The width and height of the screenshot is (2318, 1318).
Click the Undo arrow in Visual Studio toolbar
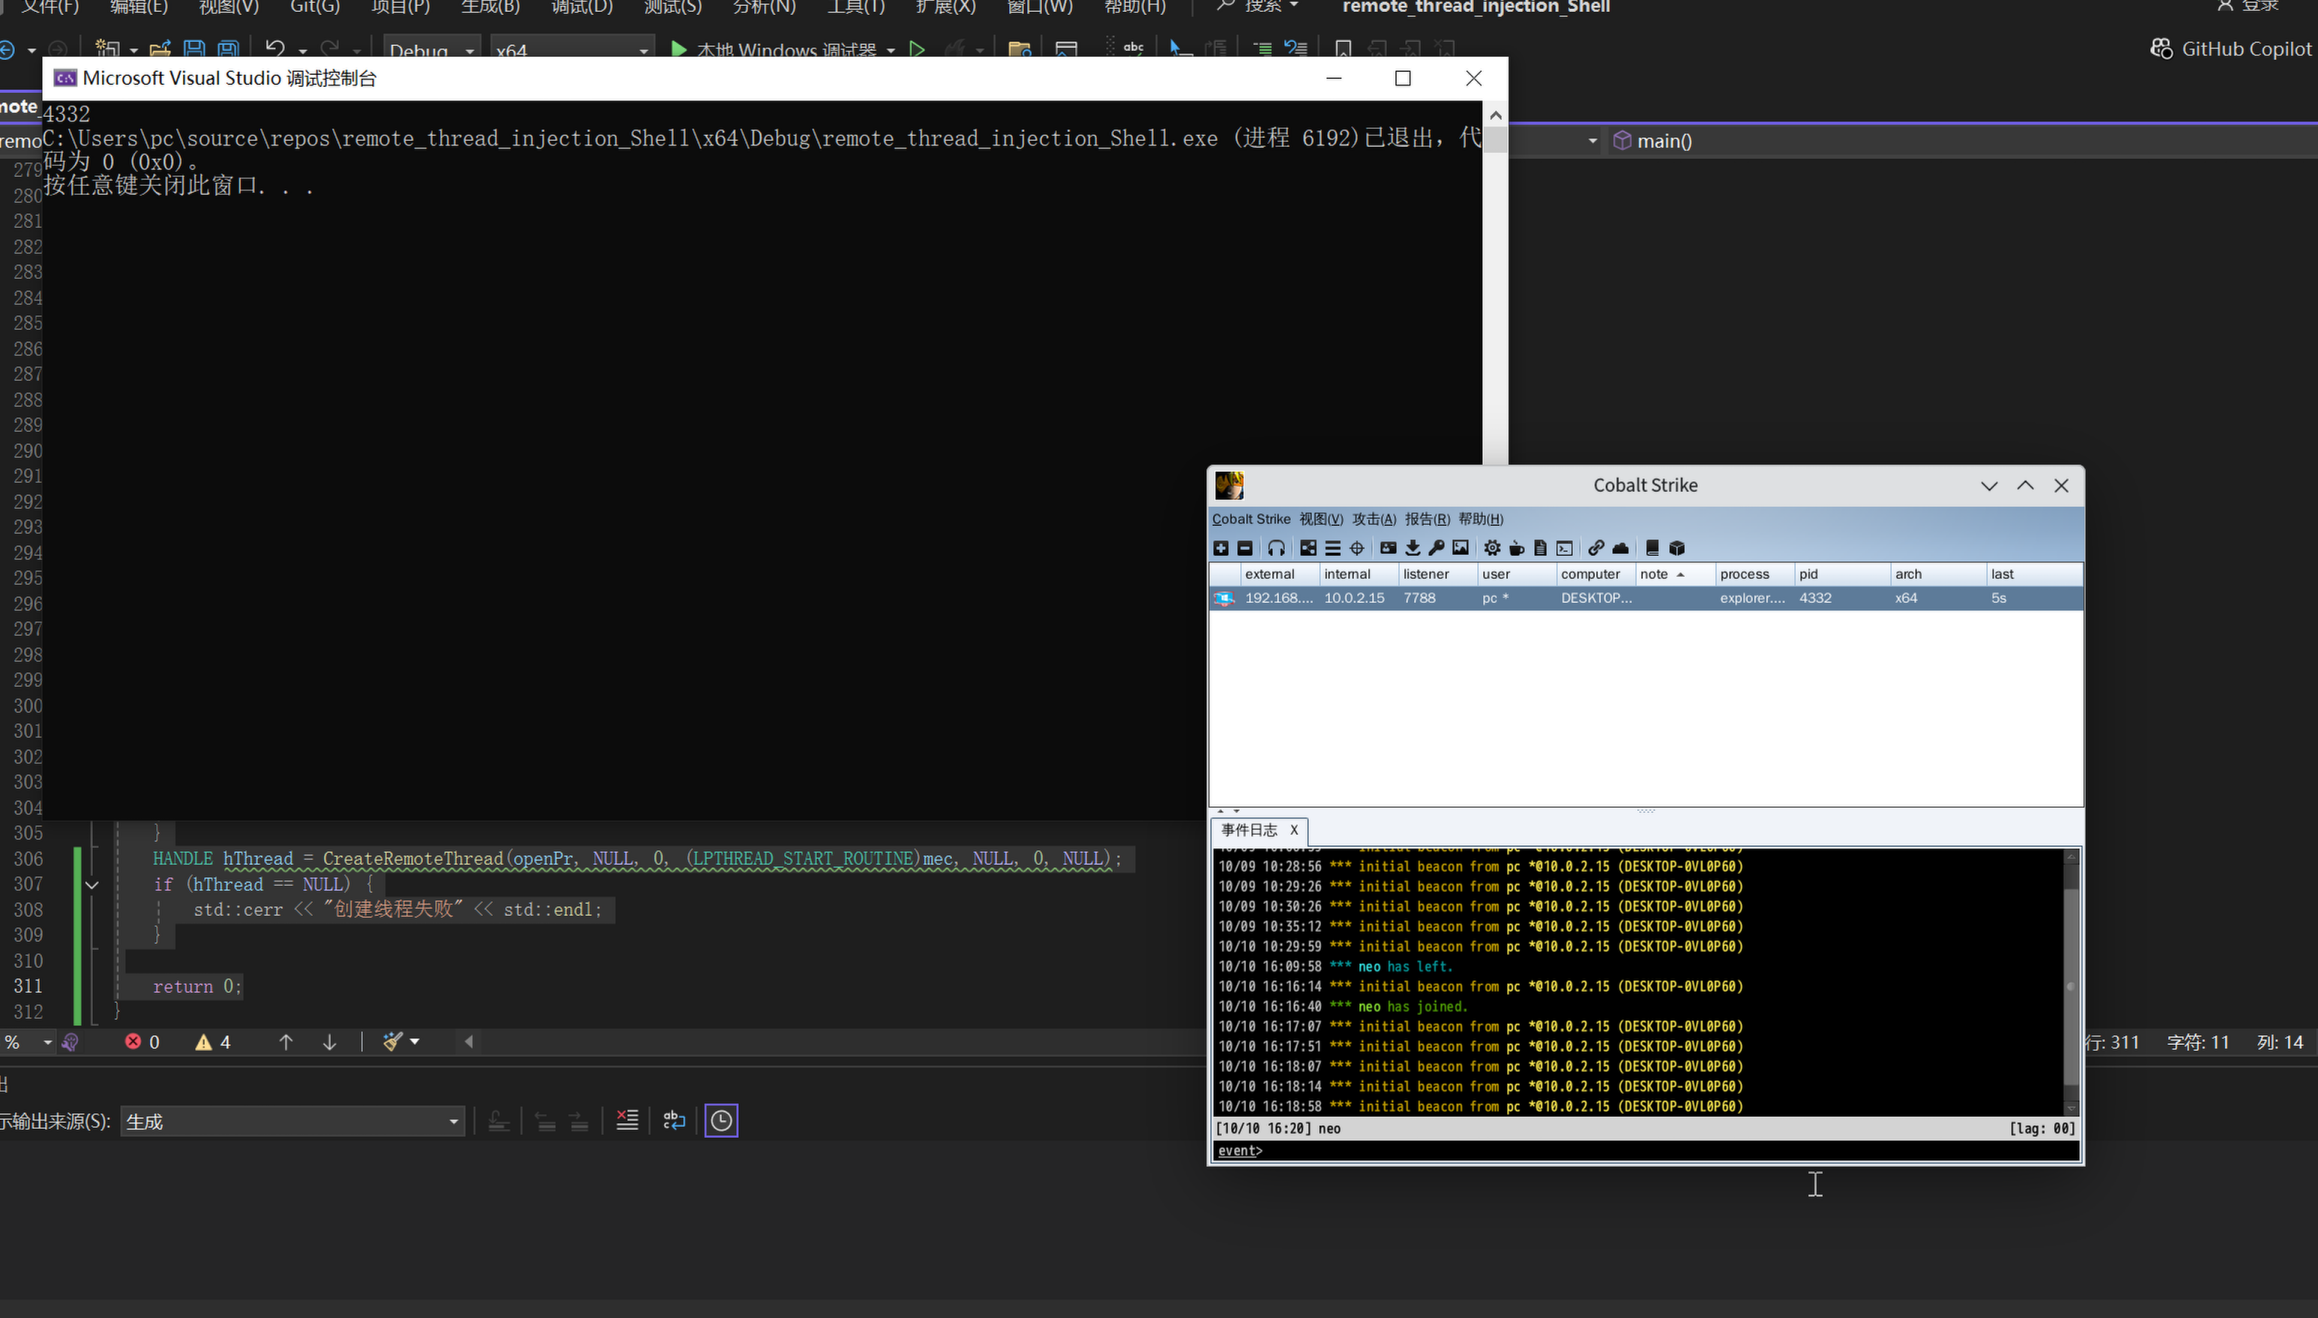tap(274, 49)
